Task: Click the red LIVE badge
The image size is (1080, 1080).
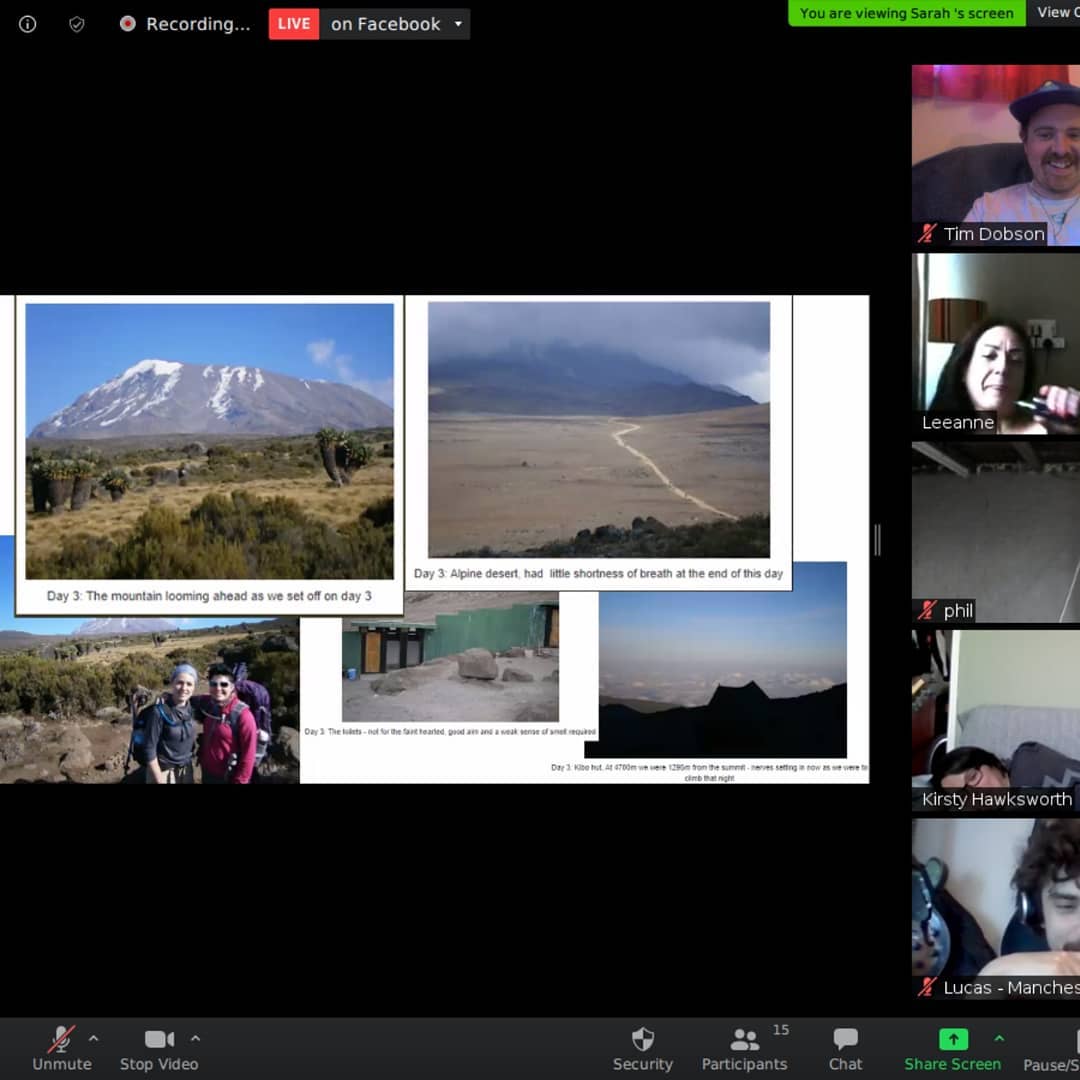Action: pyautogui.click(x=294, y=24)
